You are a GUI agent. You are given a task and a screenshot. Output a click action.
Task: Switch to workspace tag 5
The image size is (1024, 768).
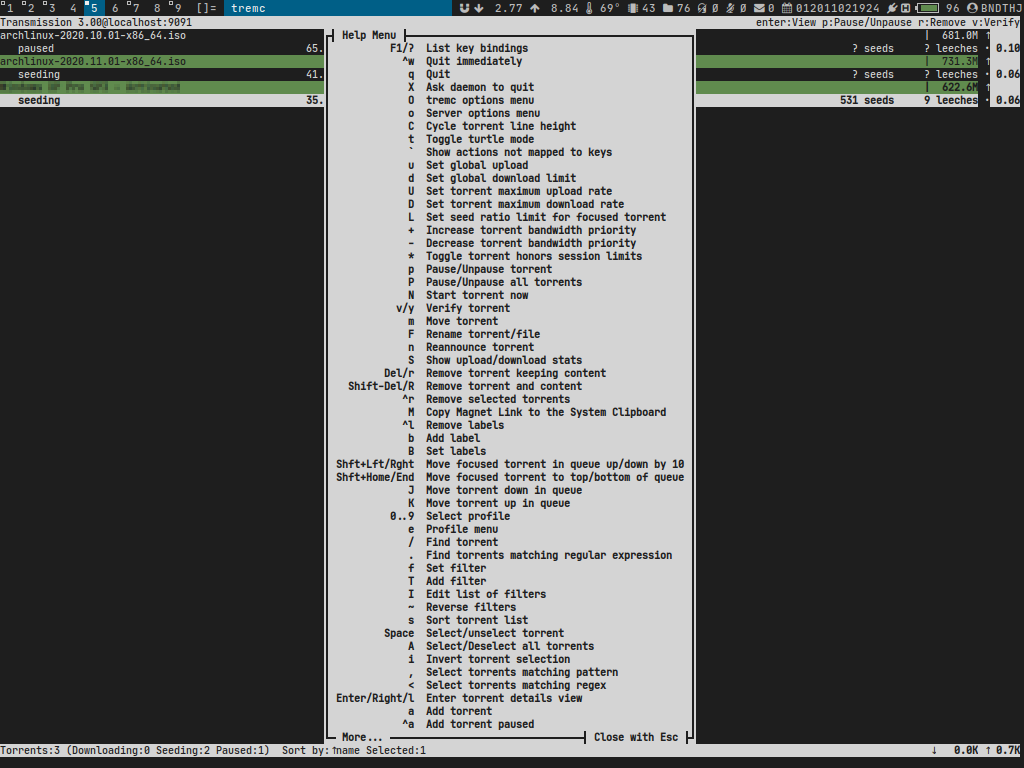click(92, 8)
